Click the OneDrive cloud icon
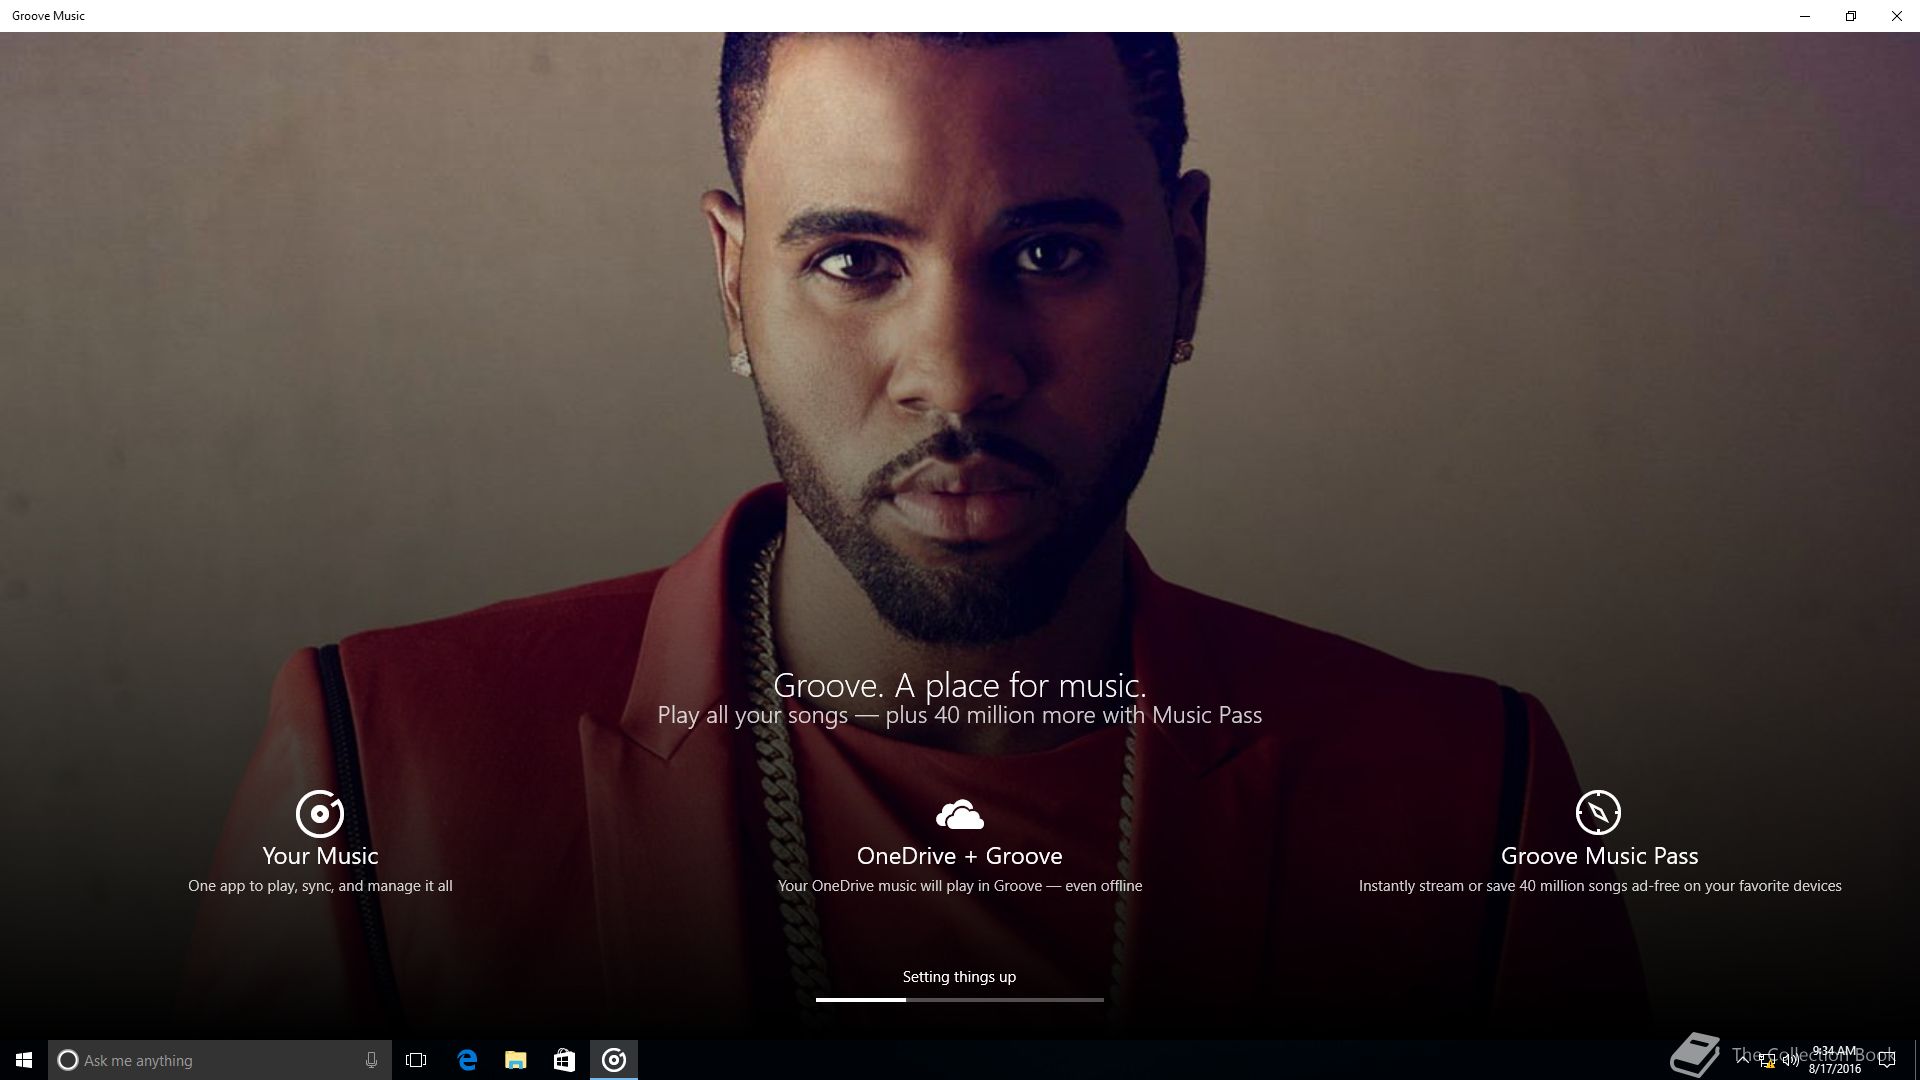This screenshot has height=1080, width=1920. [x=960, y=815]
